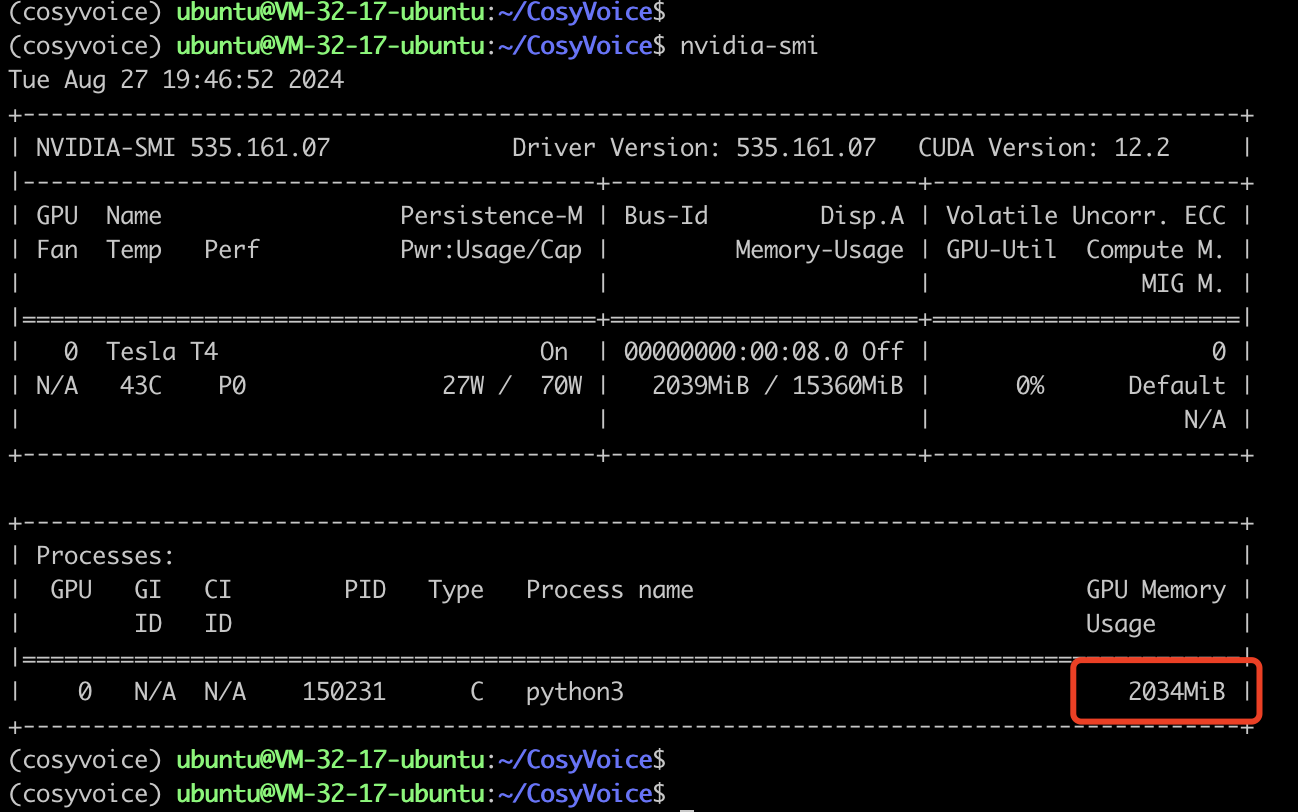Click the 'Process name' column header

click(x=609, y=590)
